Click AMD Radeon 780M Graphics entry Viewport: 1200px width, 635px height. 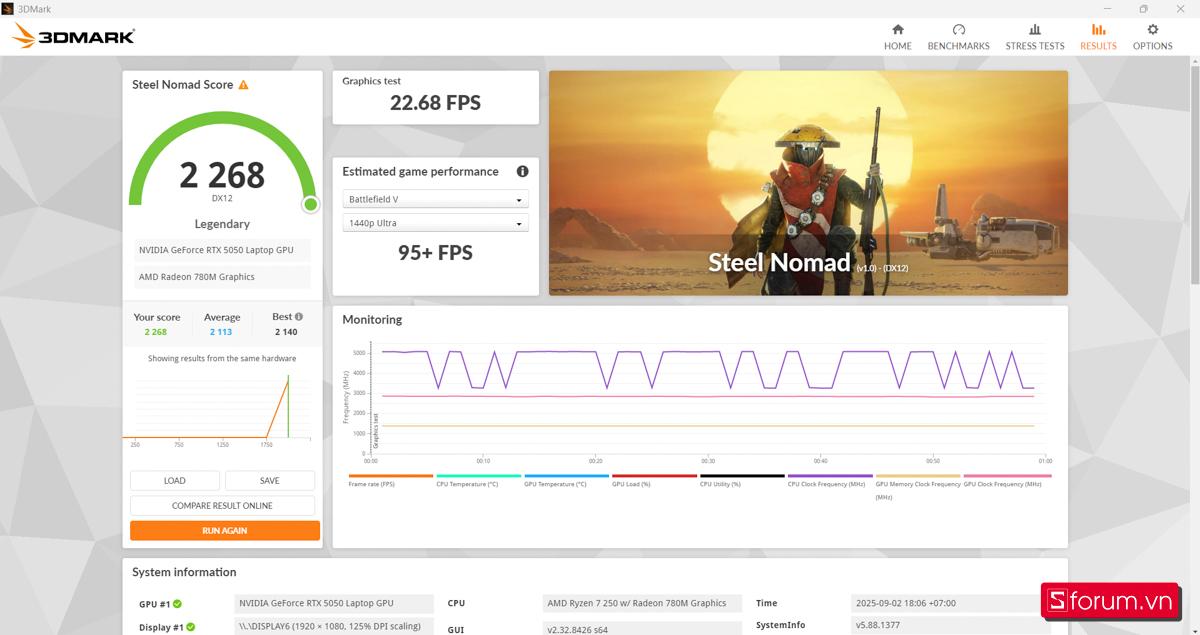[x=222, y=277]
